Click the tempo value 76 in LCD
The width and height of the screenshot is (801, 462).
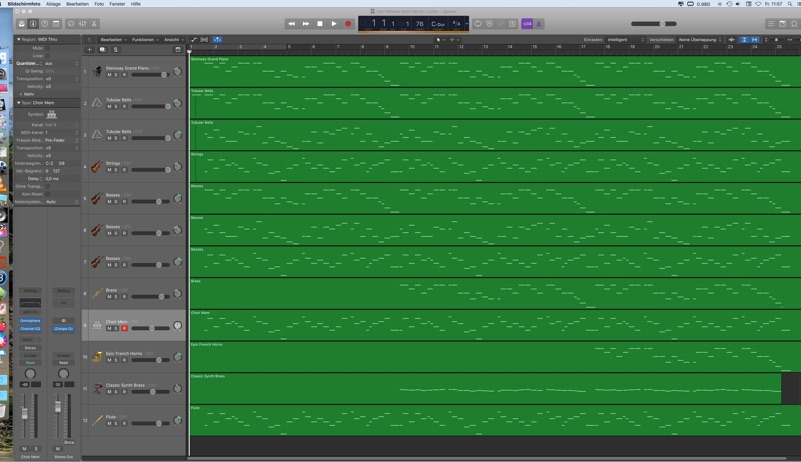click(419, 24)
